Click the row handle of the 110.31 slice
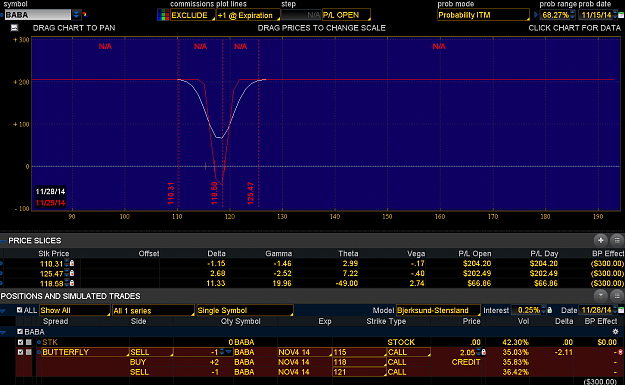The image size is (625, 385). coord(1,263)
